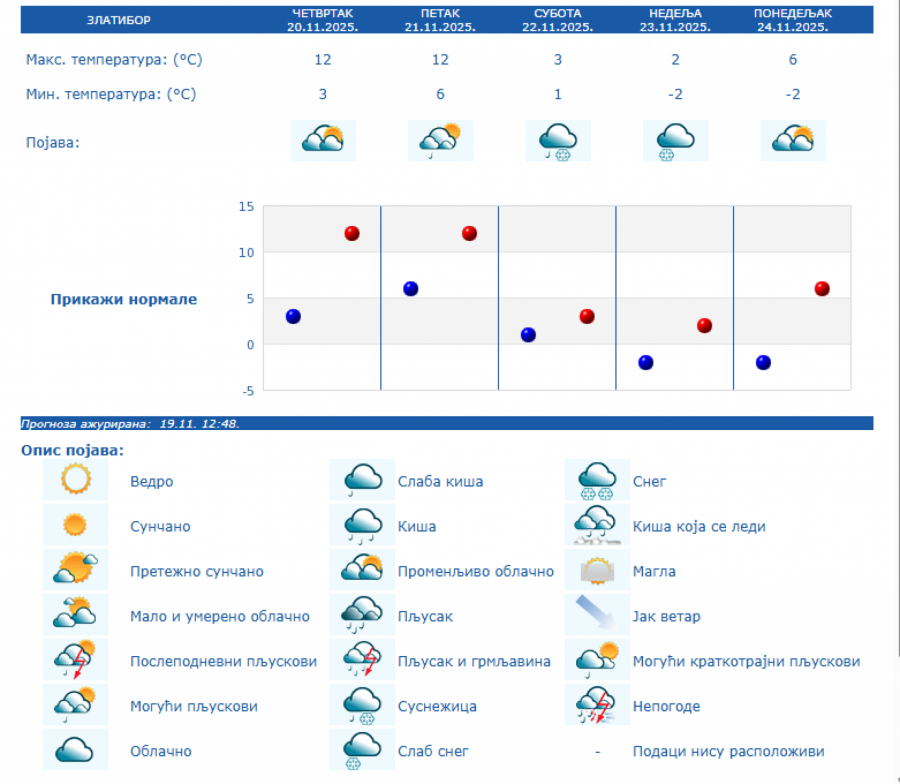This screenshot has width=900, height=784.
Task: Click the Послеподневни пљускови legend icon
Action: pyautogui.click(x=75, y=661)
